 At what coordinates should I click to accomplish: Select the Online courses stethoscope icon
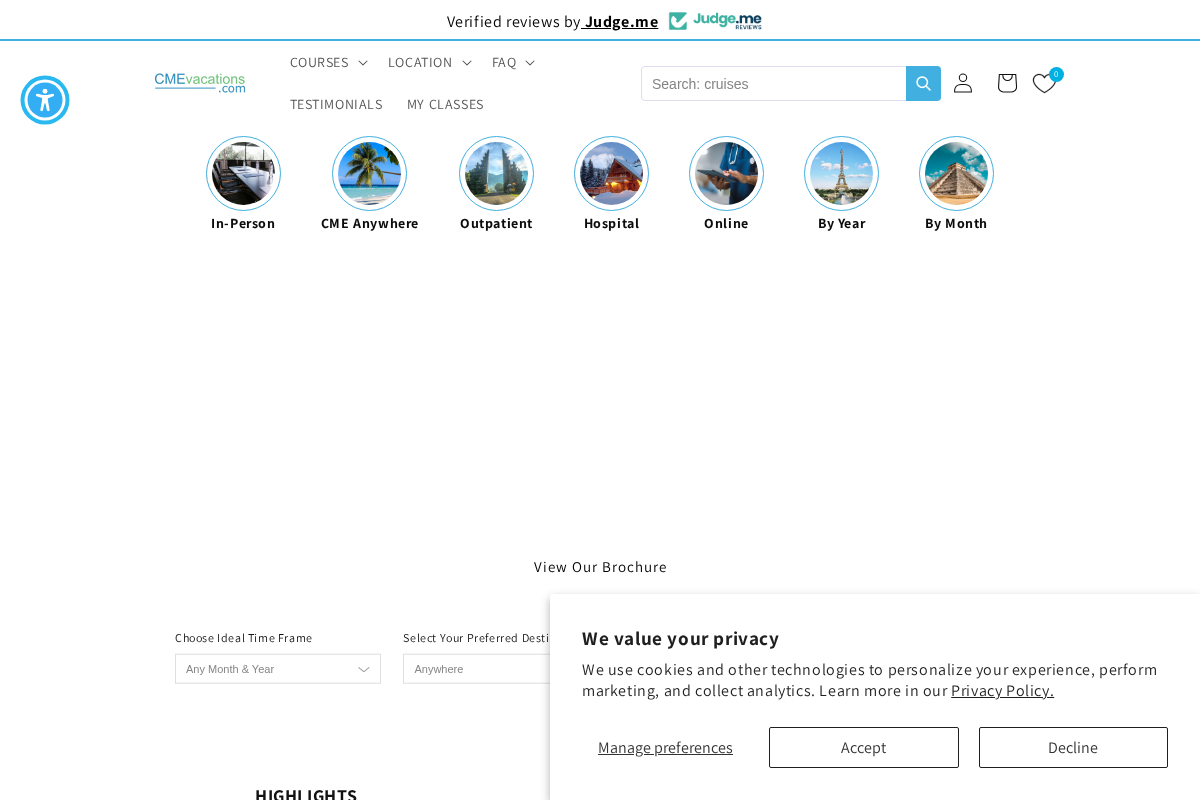click(x=726, y=173)
